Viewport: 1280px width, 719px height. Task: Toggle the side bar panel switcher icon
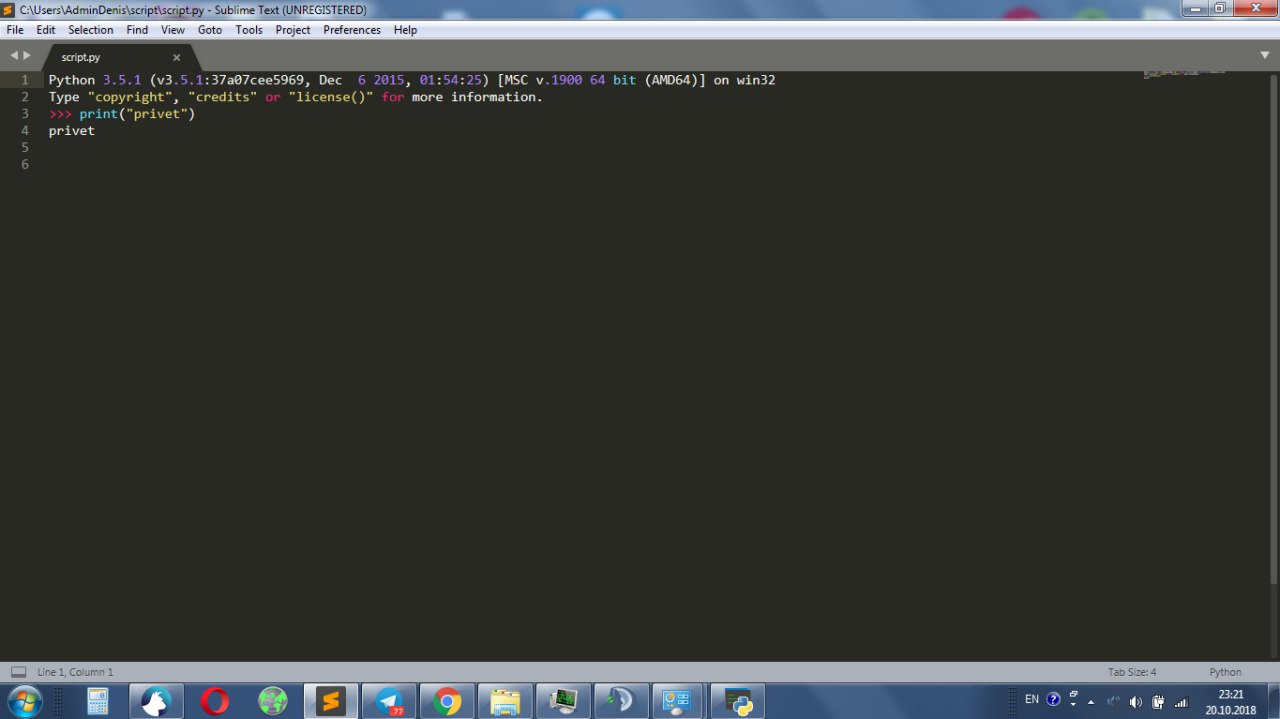click(x=18, y=672)
